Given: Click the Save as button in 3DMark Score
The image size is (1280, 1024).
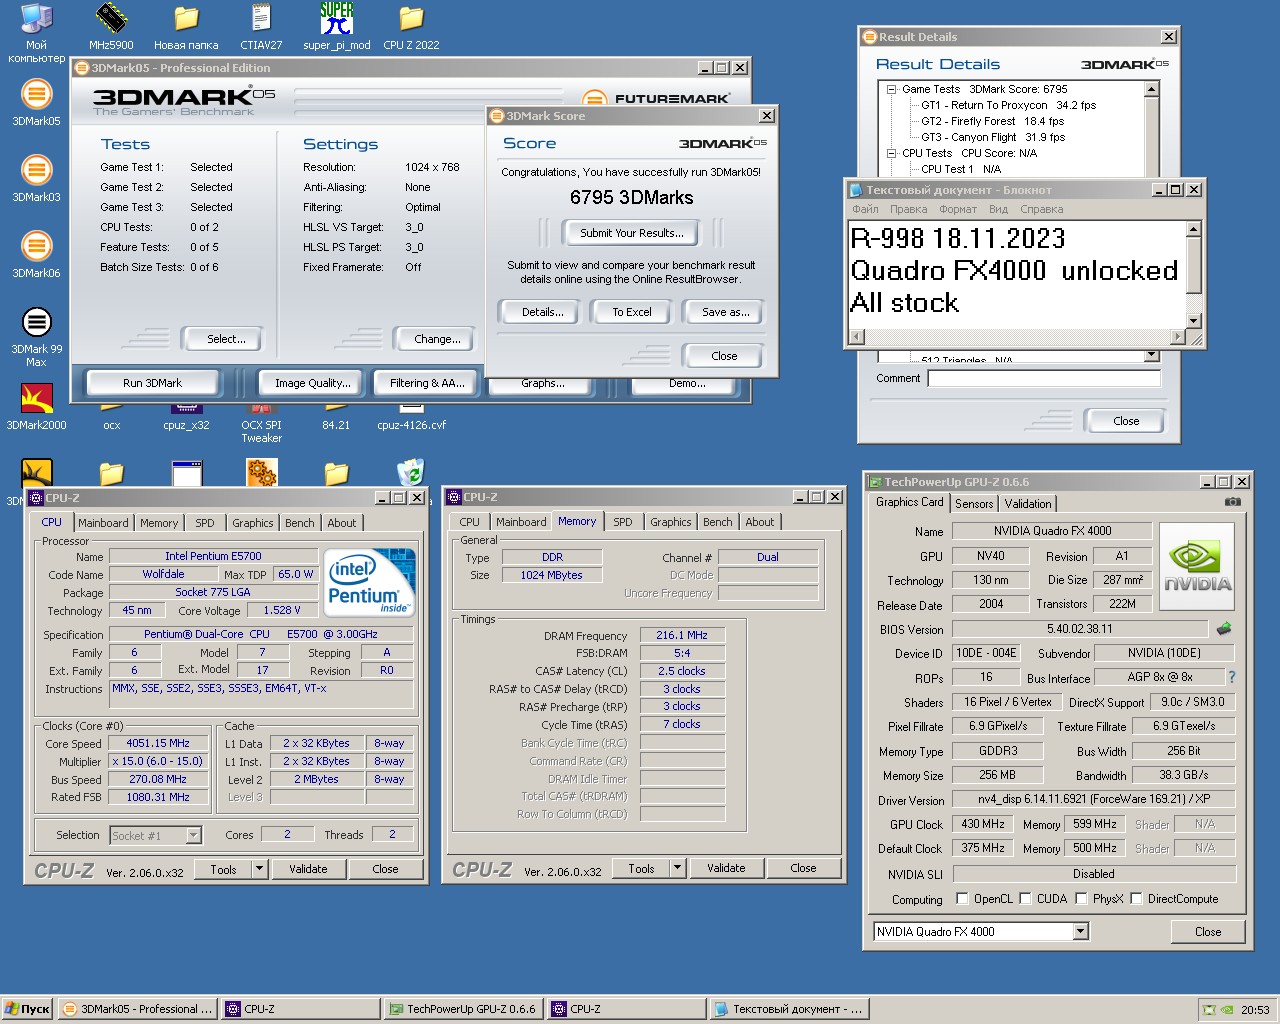Looking at the screenshot, I should (x=725, y=312).
